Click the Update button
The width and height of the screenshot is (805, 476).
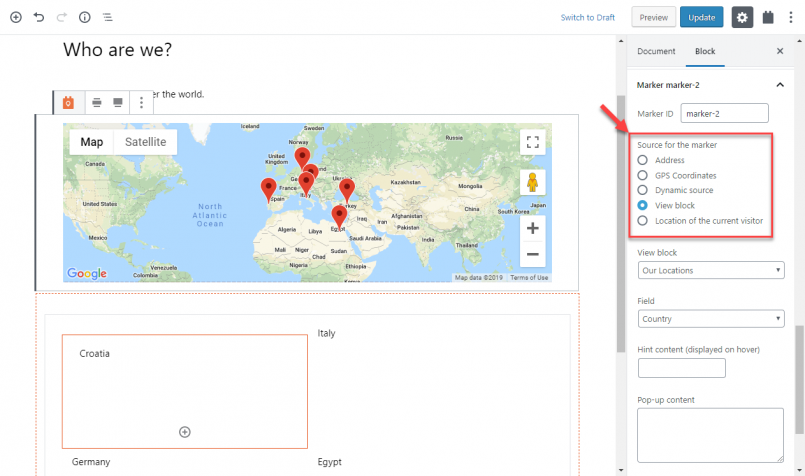(x=701, y=17)
